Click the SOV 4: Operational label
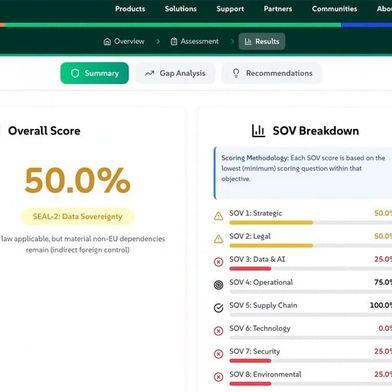The image size is (392, 392). tap(261, 282)
